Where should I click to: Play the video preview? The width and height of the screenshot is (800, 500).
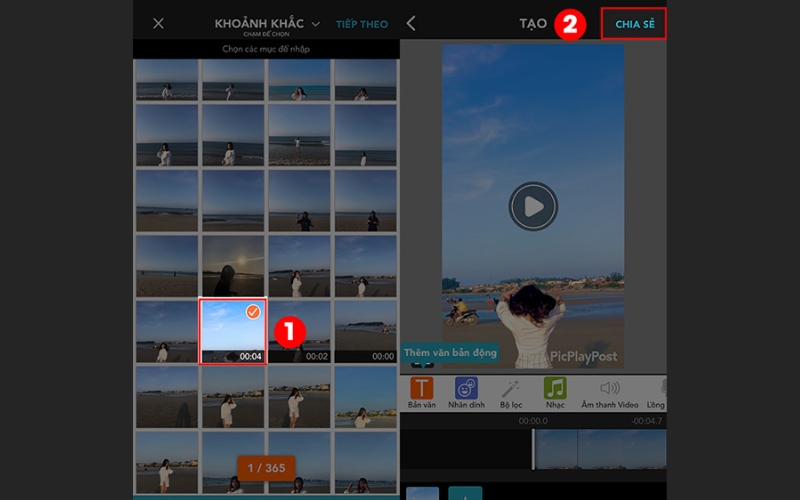[x=533, y=207]
